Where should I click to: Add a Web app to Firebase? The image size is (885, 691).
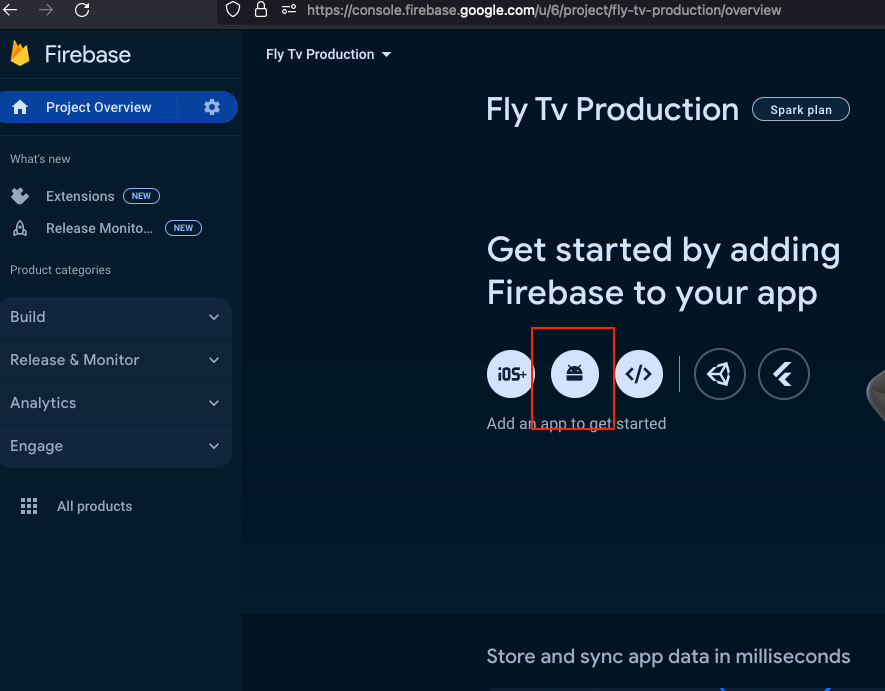click(x=639, y=375)
